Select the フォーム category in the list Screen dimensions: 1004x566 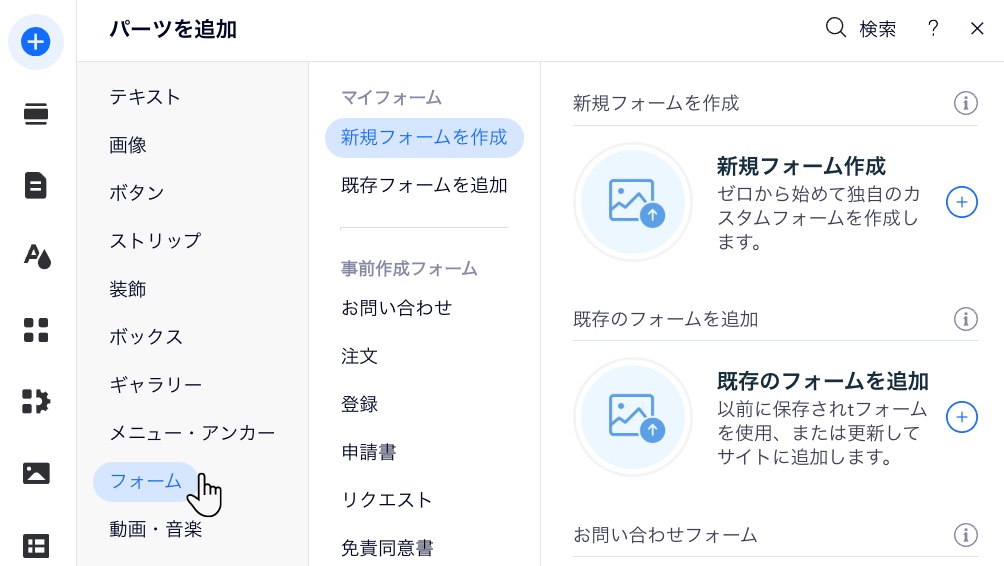coord(146,481)
